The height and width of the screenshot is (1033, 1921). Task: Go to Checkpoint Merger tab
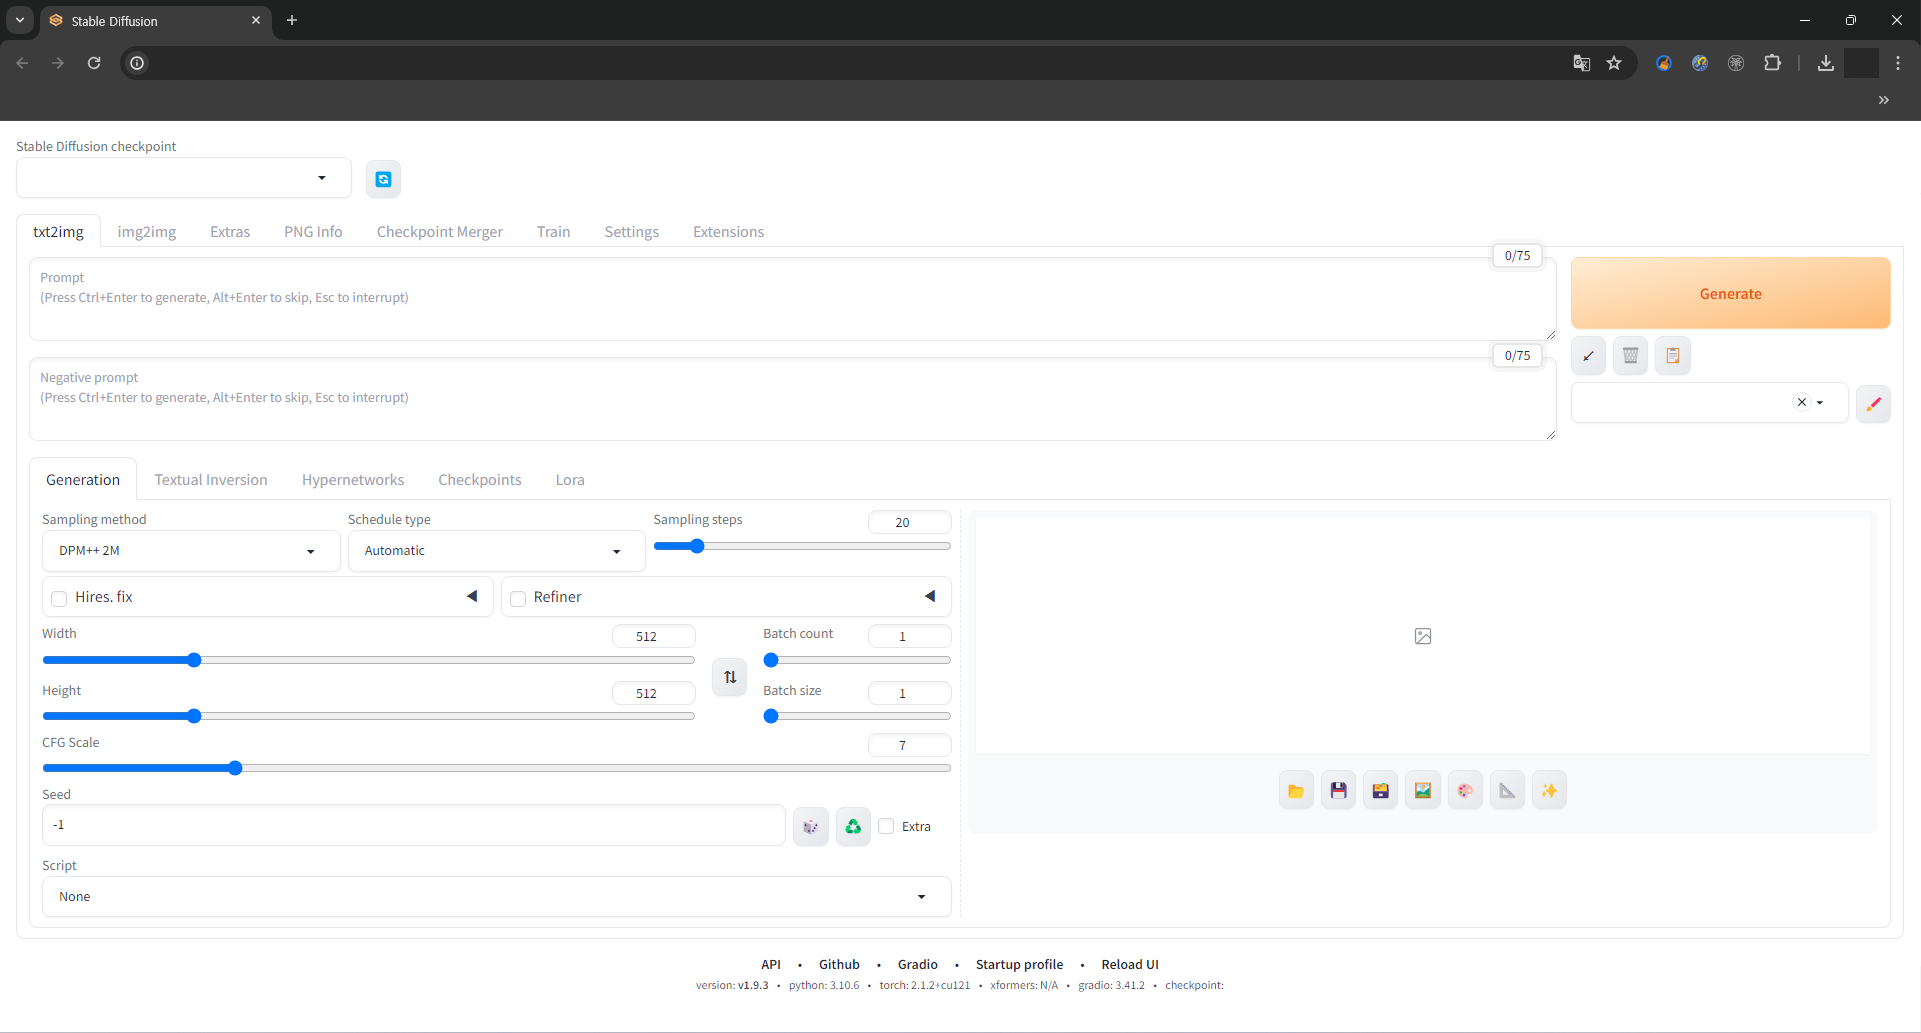coord(440,232)
